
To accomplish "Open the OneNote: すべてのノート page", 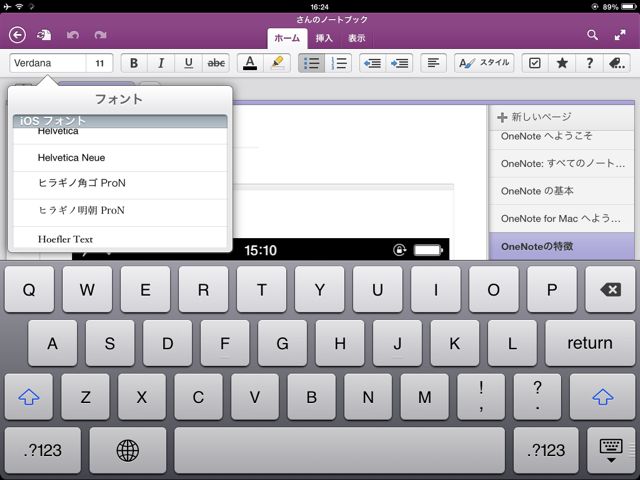I will tap(562, 163).
